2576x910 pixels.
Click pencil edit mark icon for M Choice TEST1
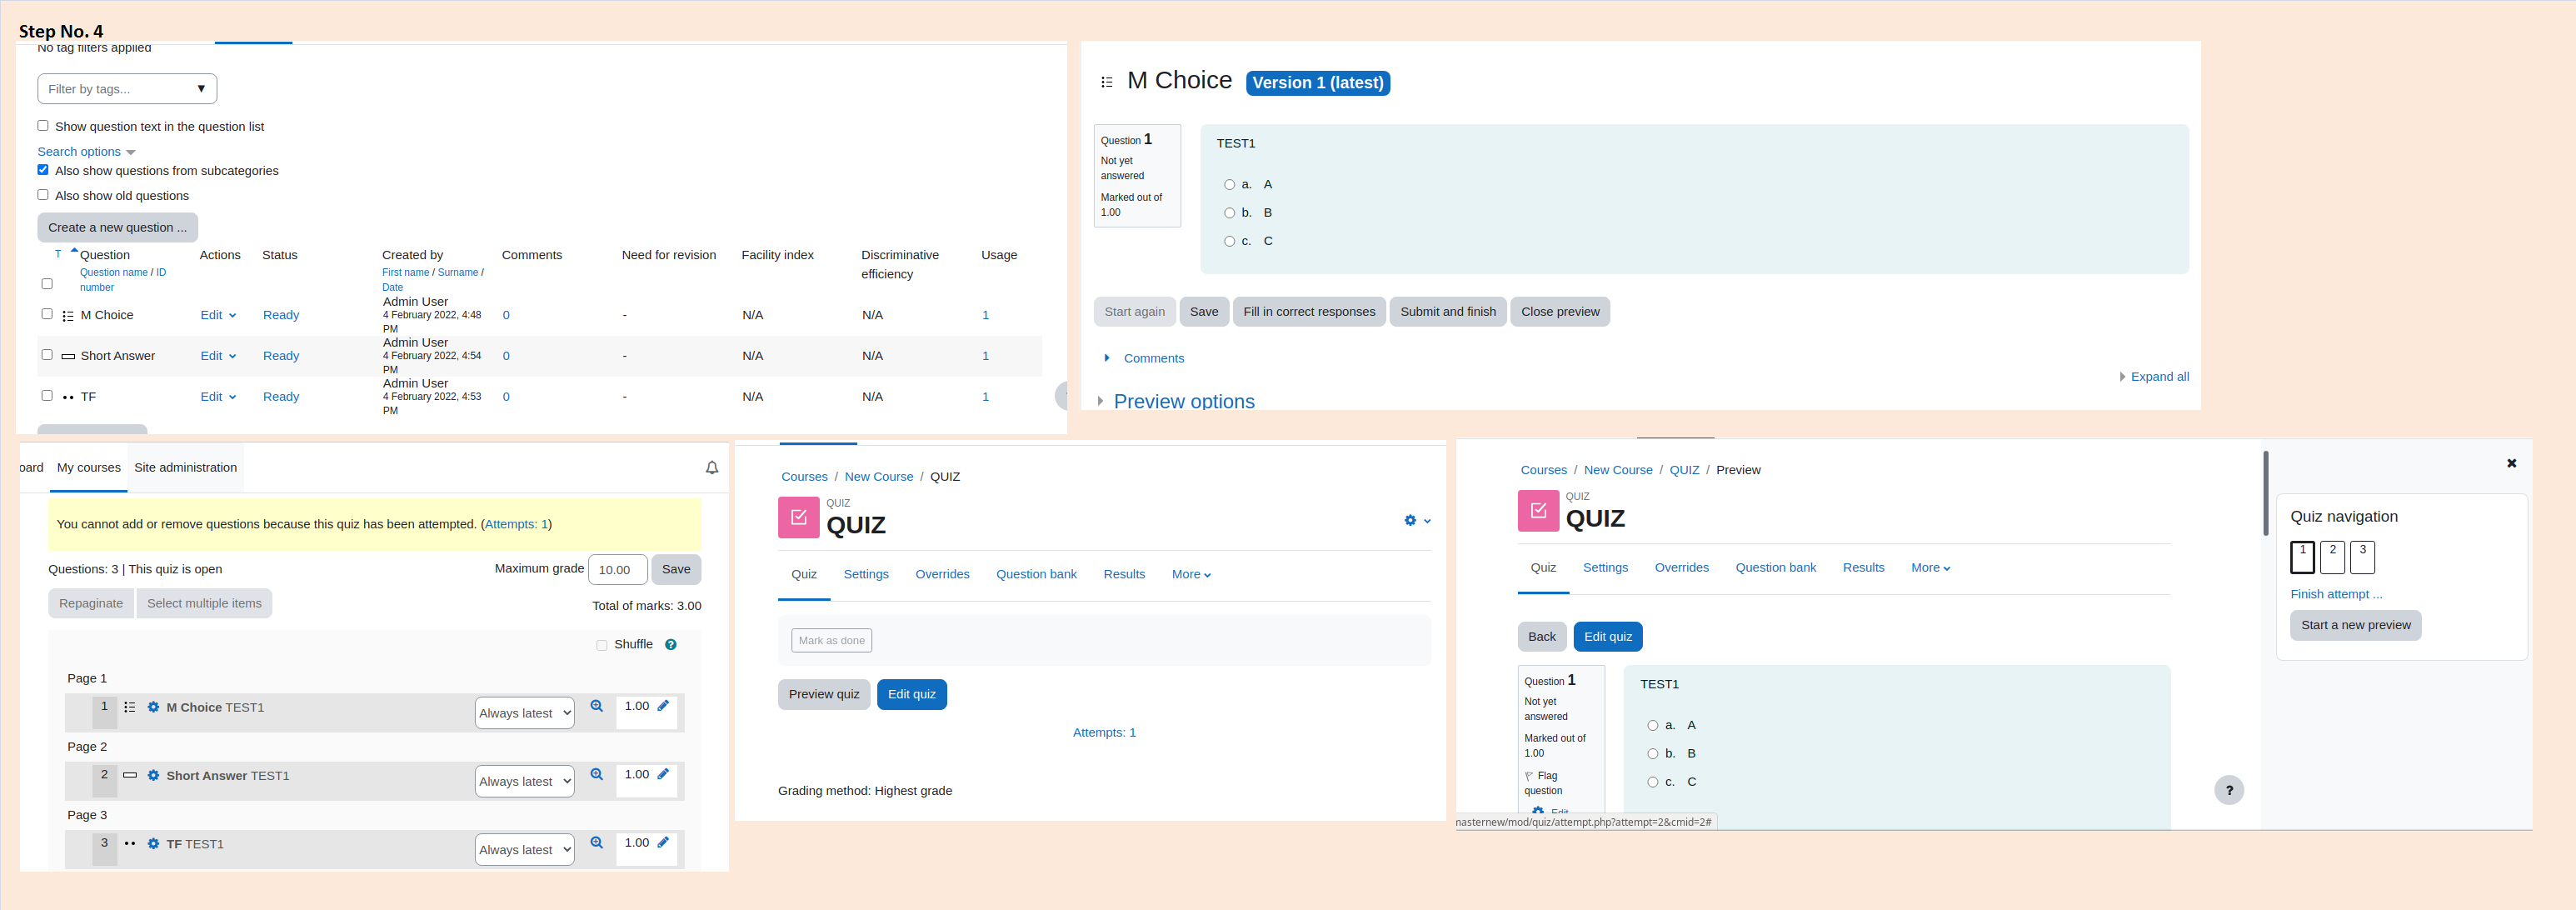pos(663,705)
